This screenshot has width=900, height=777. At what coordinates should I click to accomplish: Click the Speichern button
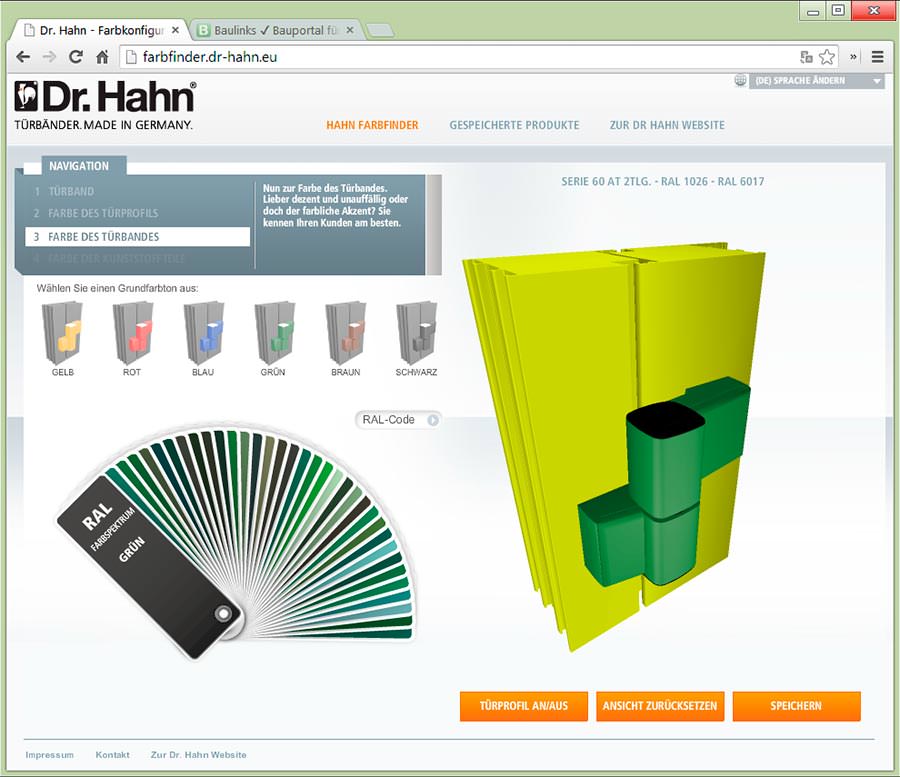797,706
